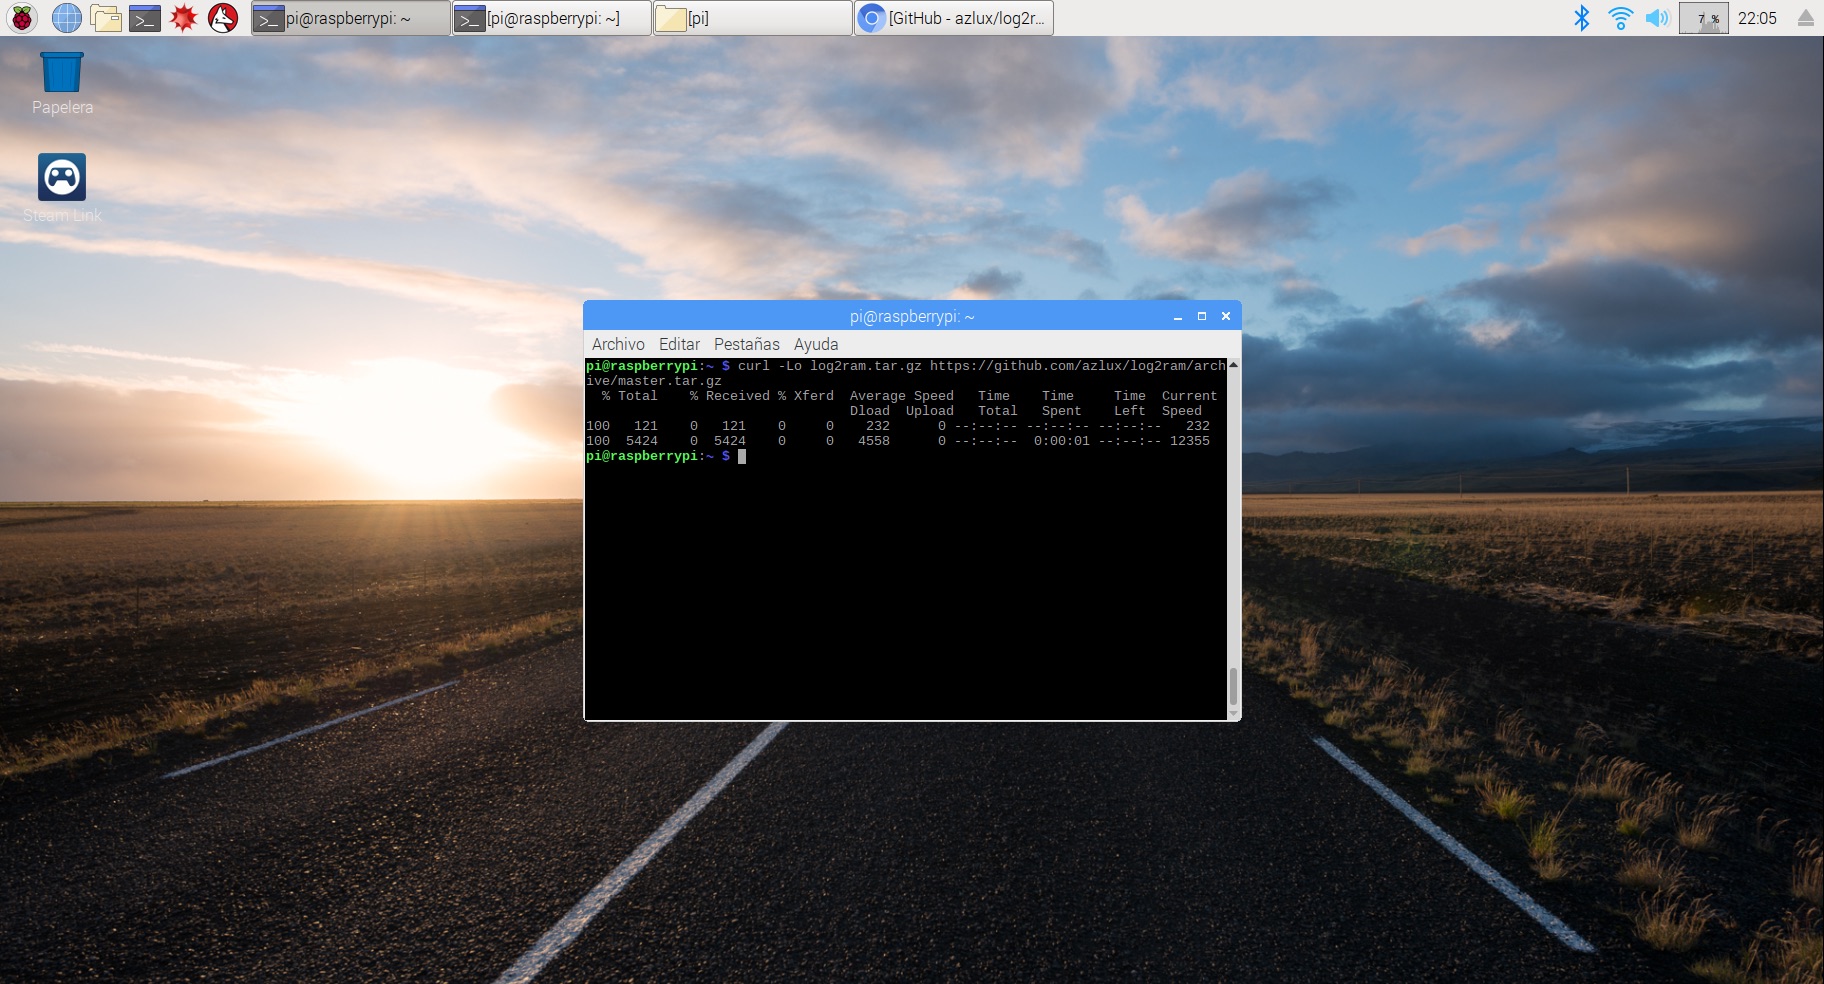Click the '4558' average download speed value
The height and width of the screenshot is (984, 1824).
(874, 441)
